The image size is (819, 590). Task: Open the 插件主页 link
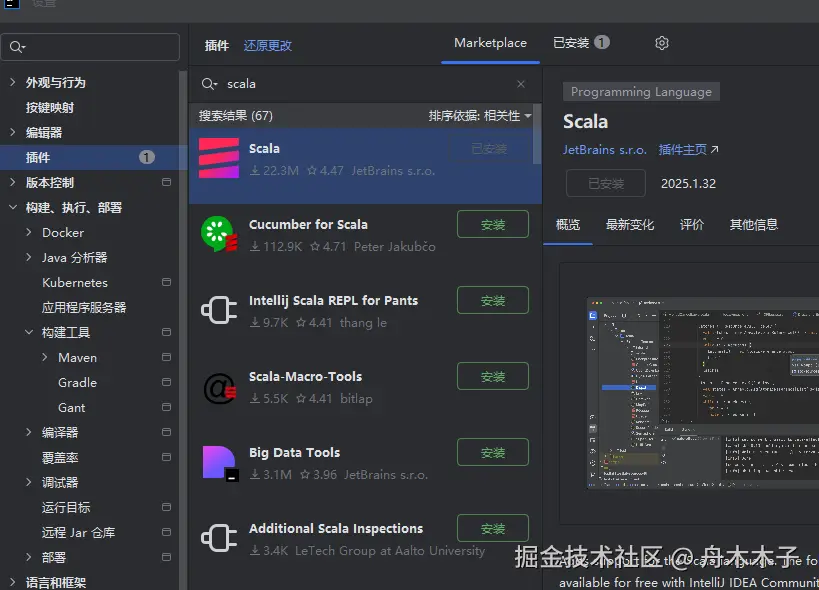pos(682,150)
